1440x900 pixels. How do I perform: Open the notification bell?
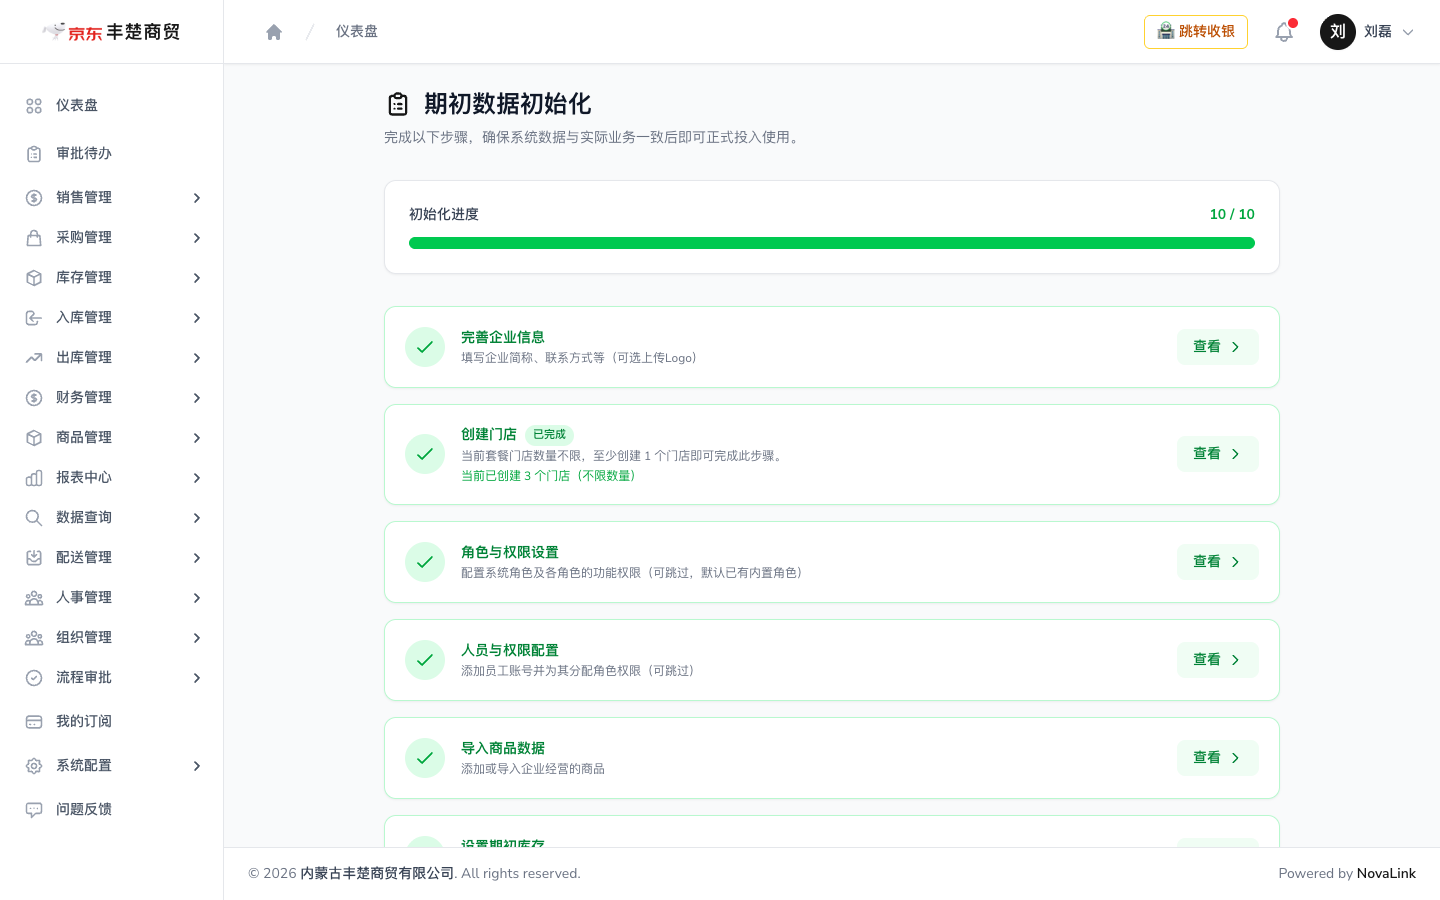click(1284, 32)
